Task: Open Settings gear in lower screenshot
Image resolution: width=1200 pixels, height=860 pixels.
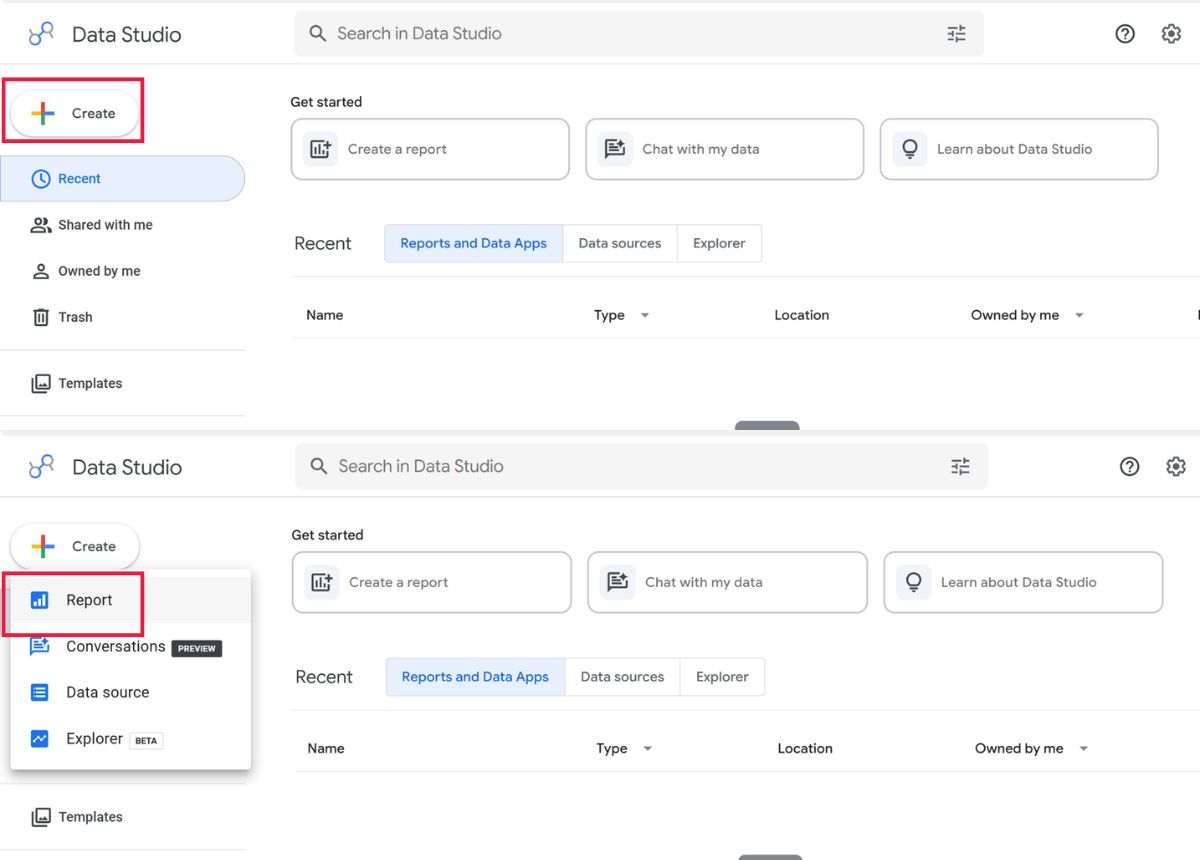Action: coord(1175,466)
